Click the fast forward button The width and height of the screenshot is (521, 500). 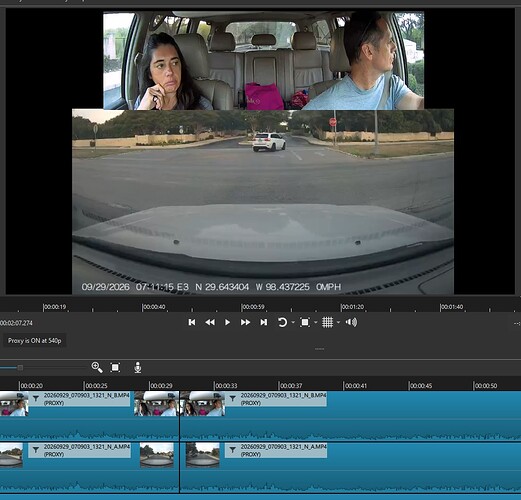click(245, 322)
